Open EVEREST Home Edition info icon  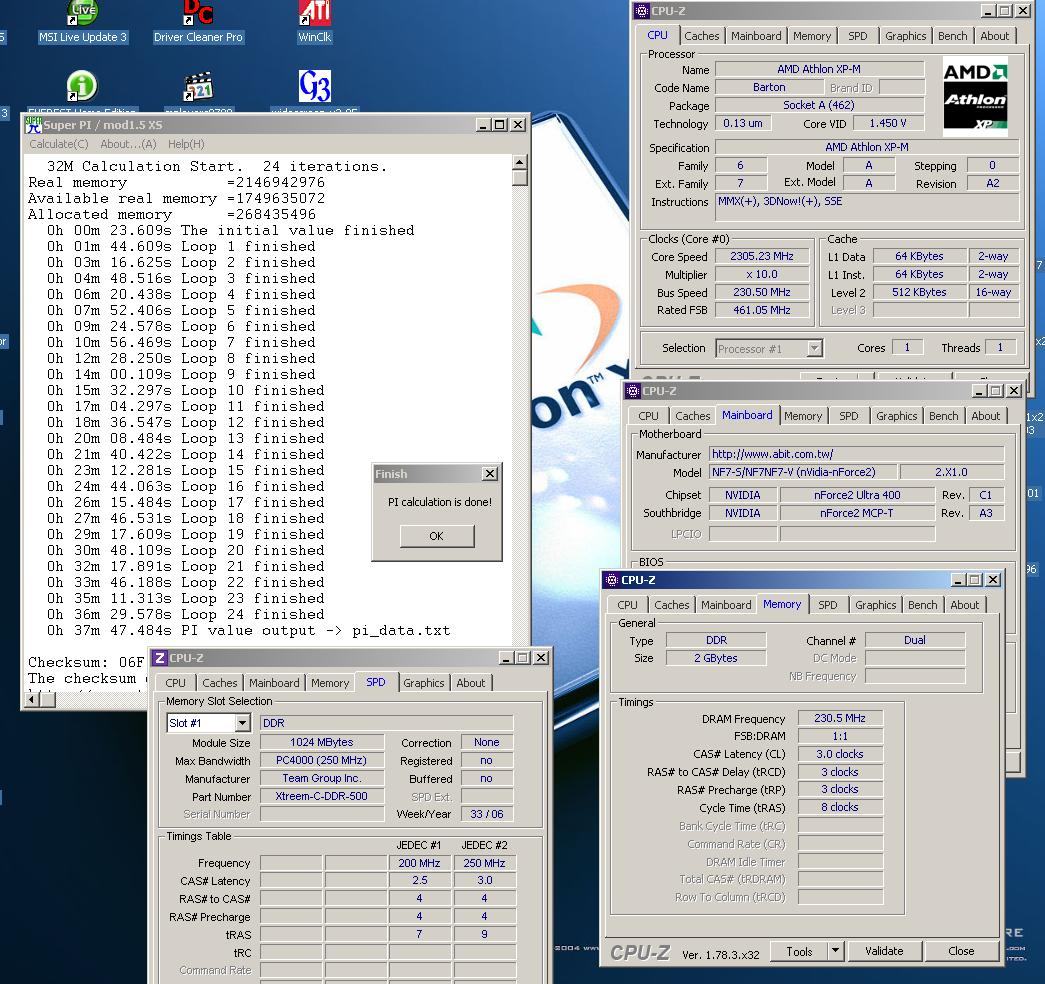tap(82, 86)
